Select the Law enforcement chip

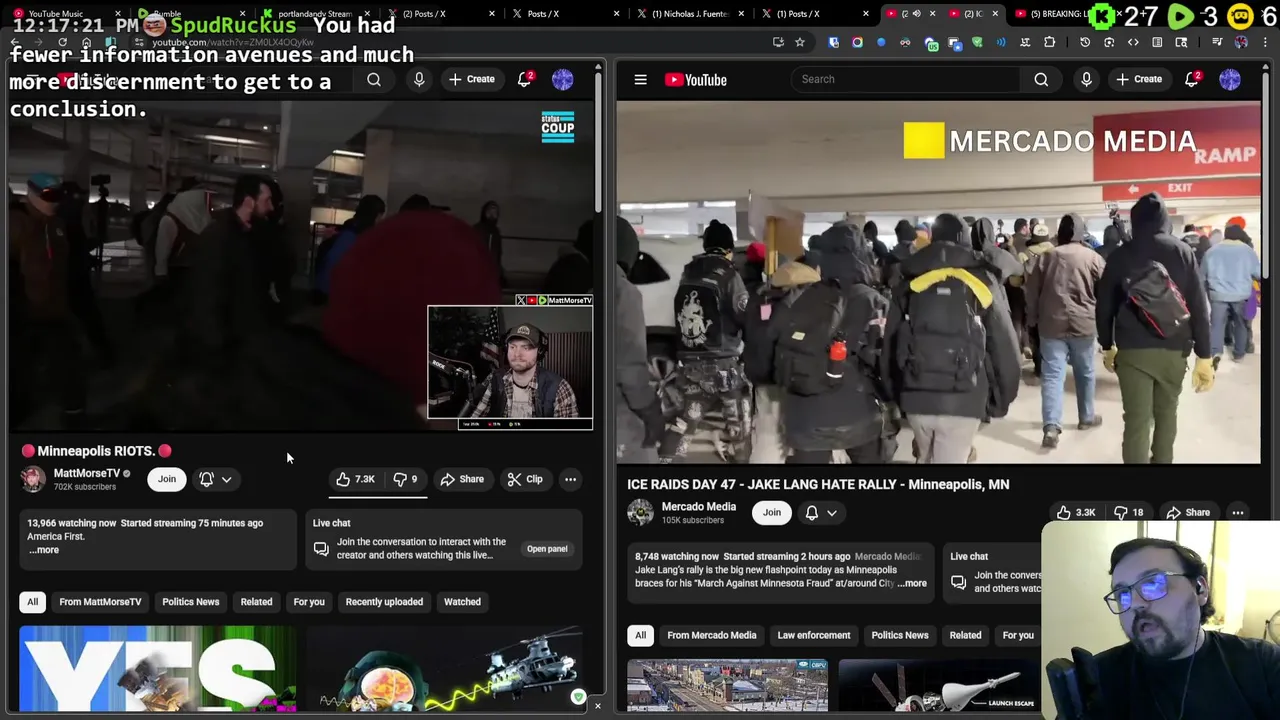(x=814, y=635)
